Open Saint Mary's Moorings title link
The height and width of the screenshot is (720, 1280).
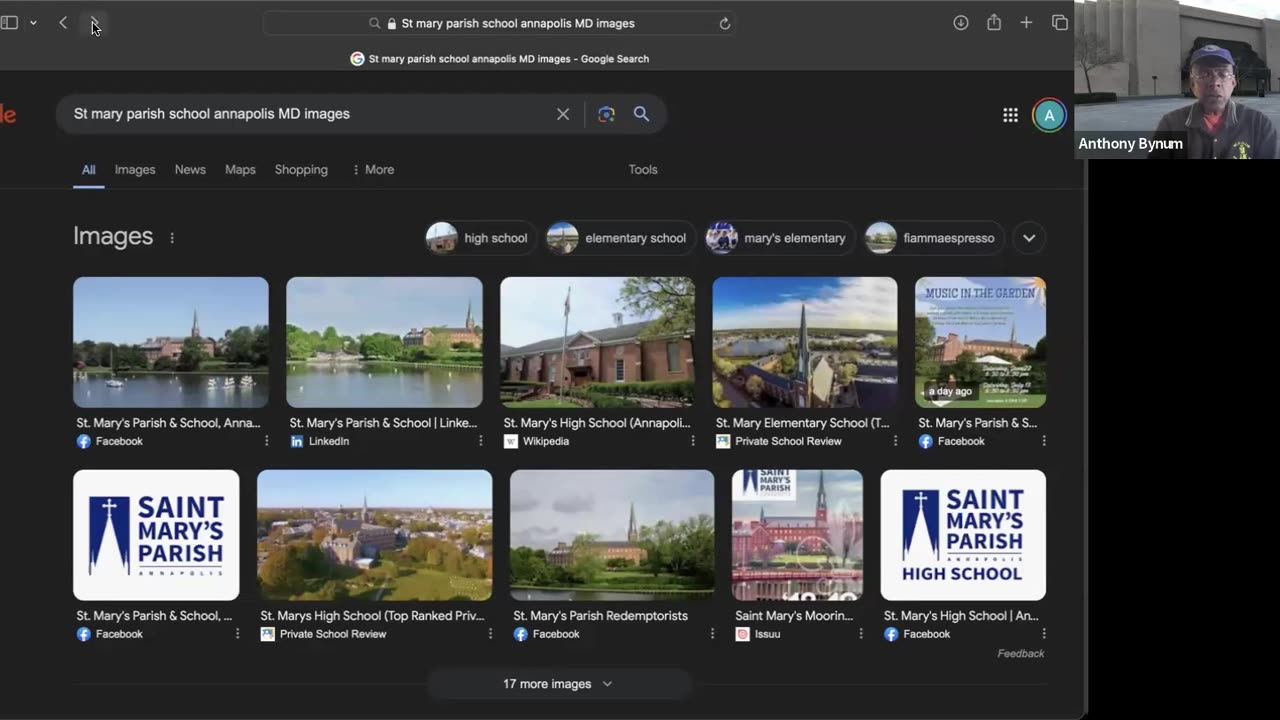pos(794,616)
